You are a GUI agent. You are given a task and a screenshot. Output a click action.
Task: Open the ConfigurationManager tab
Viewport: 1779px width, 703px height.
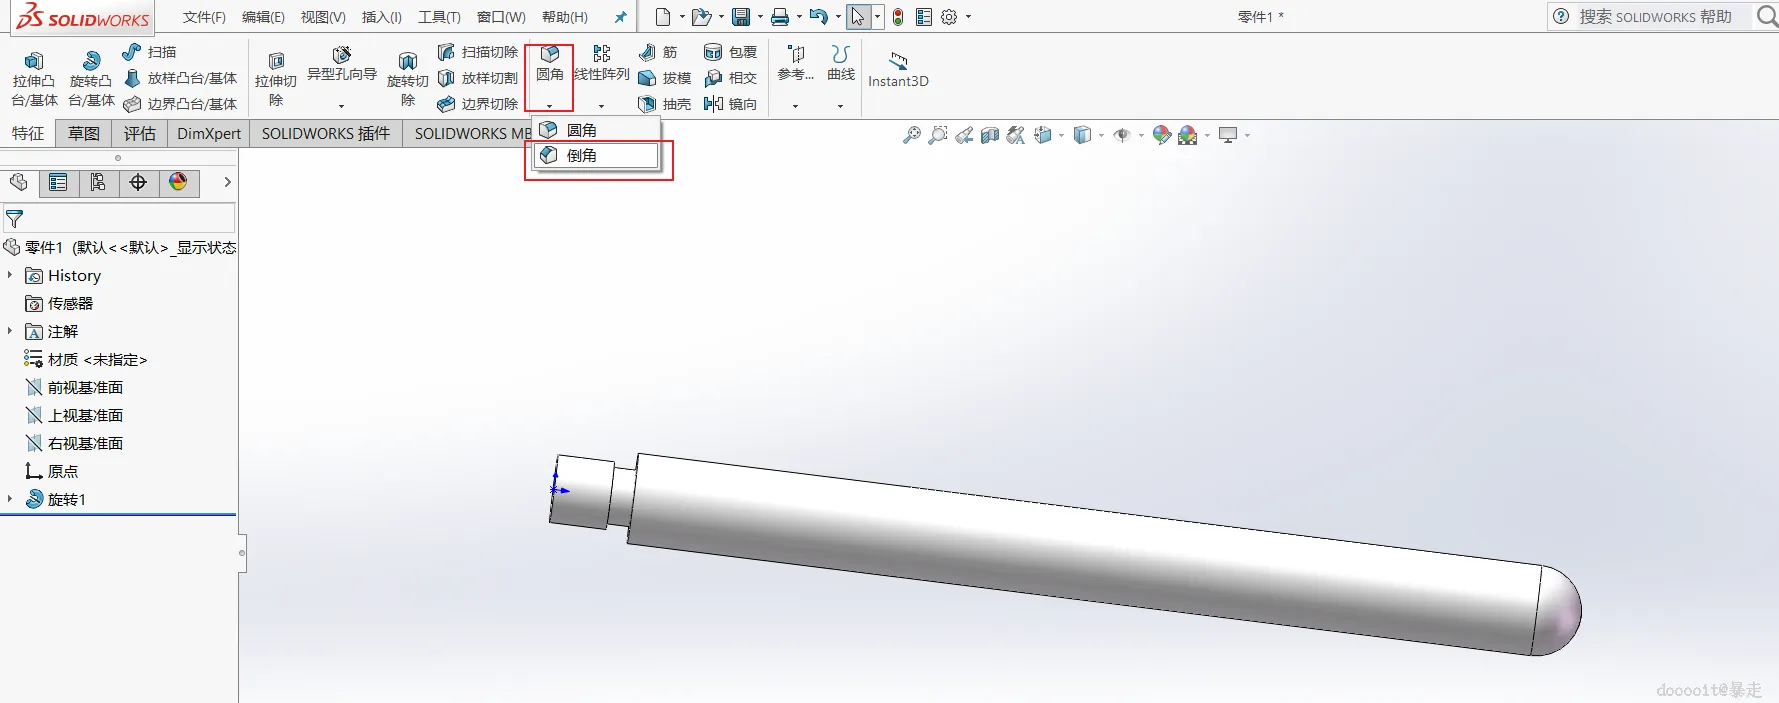pyautogui.click(x=98, y=182)
